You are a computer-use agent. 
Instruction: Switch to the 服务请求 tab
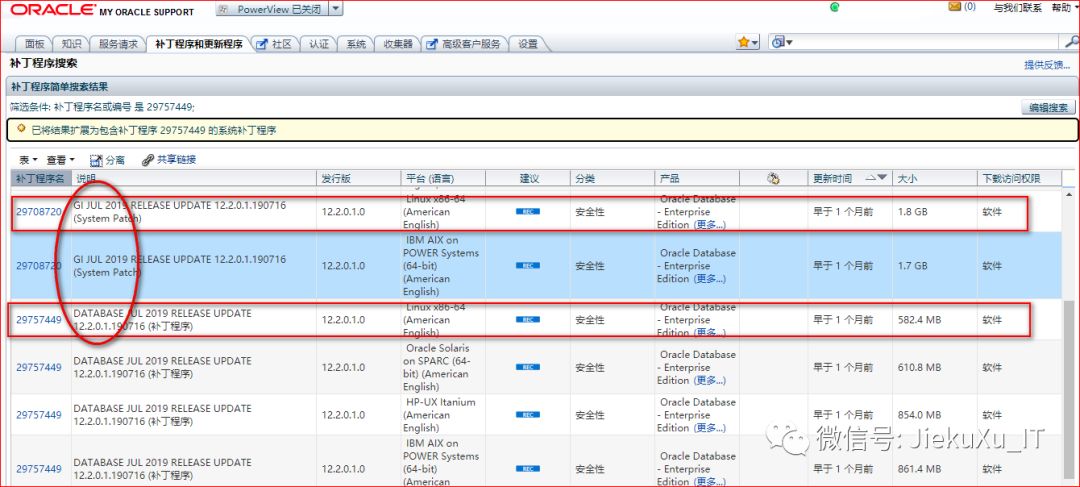click(x=118, y=44)
